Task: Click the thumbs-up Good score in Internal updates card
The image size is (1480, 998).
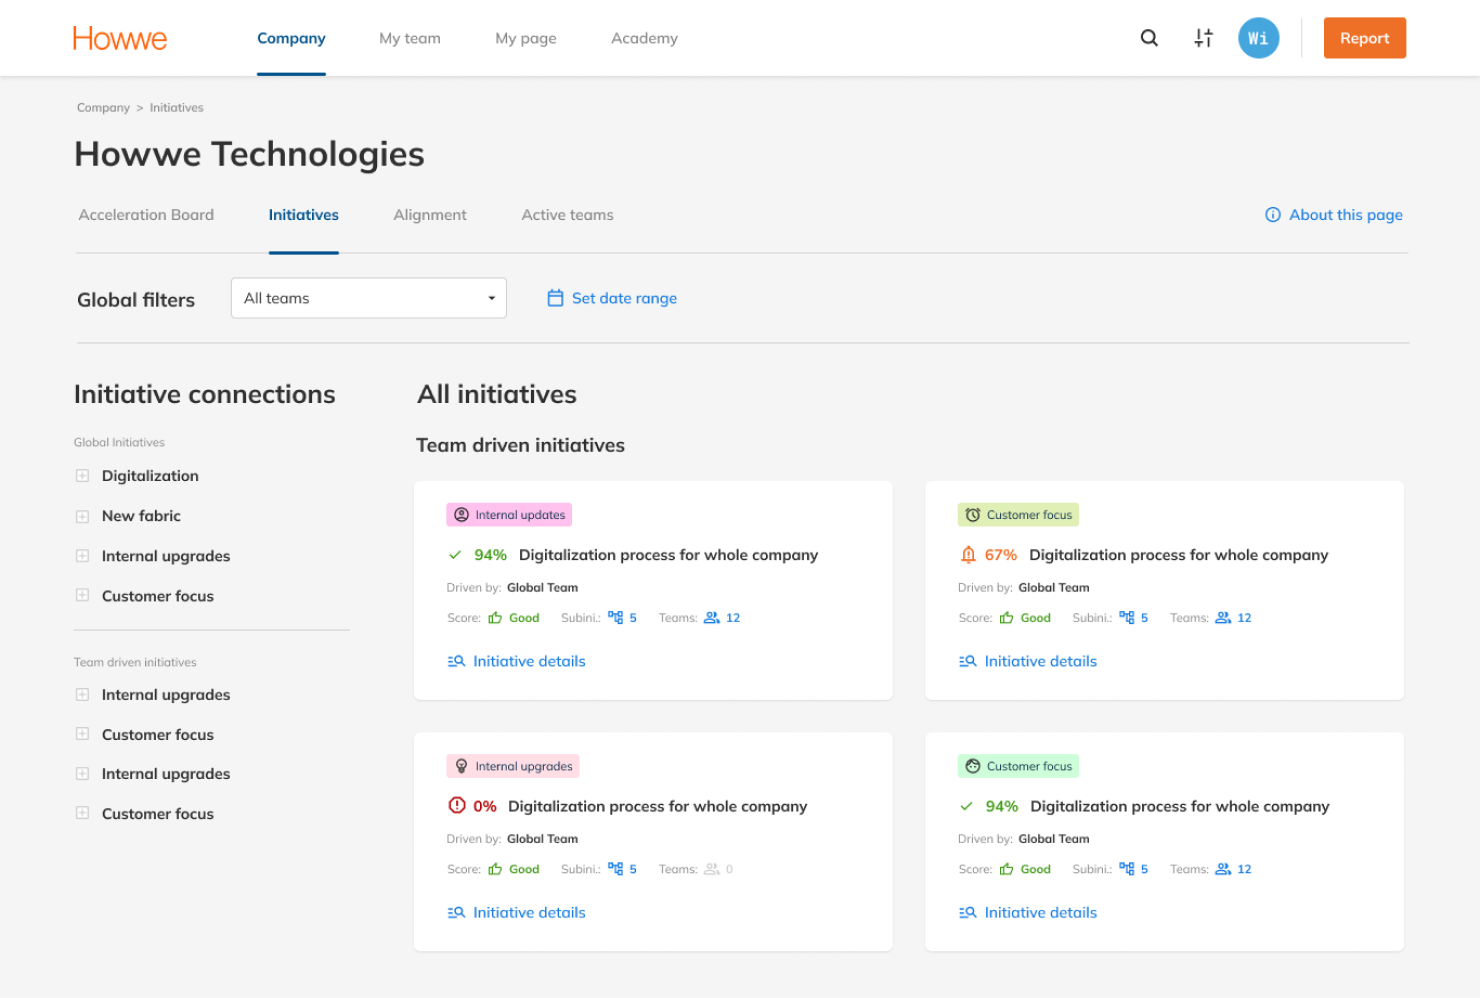Action: (x=514, y=618)
